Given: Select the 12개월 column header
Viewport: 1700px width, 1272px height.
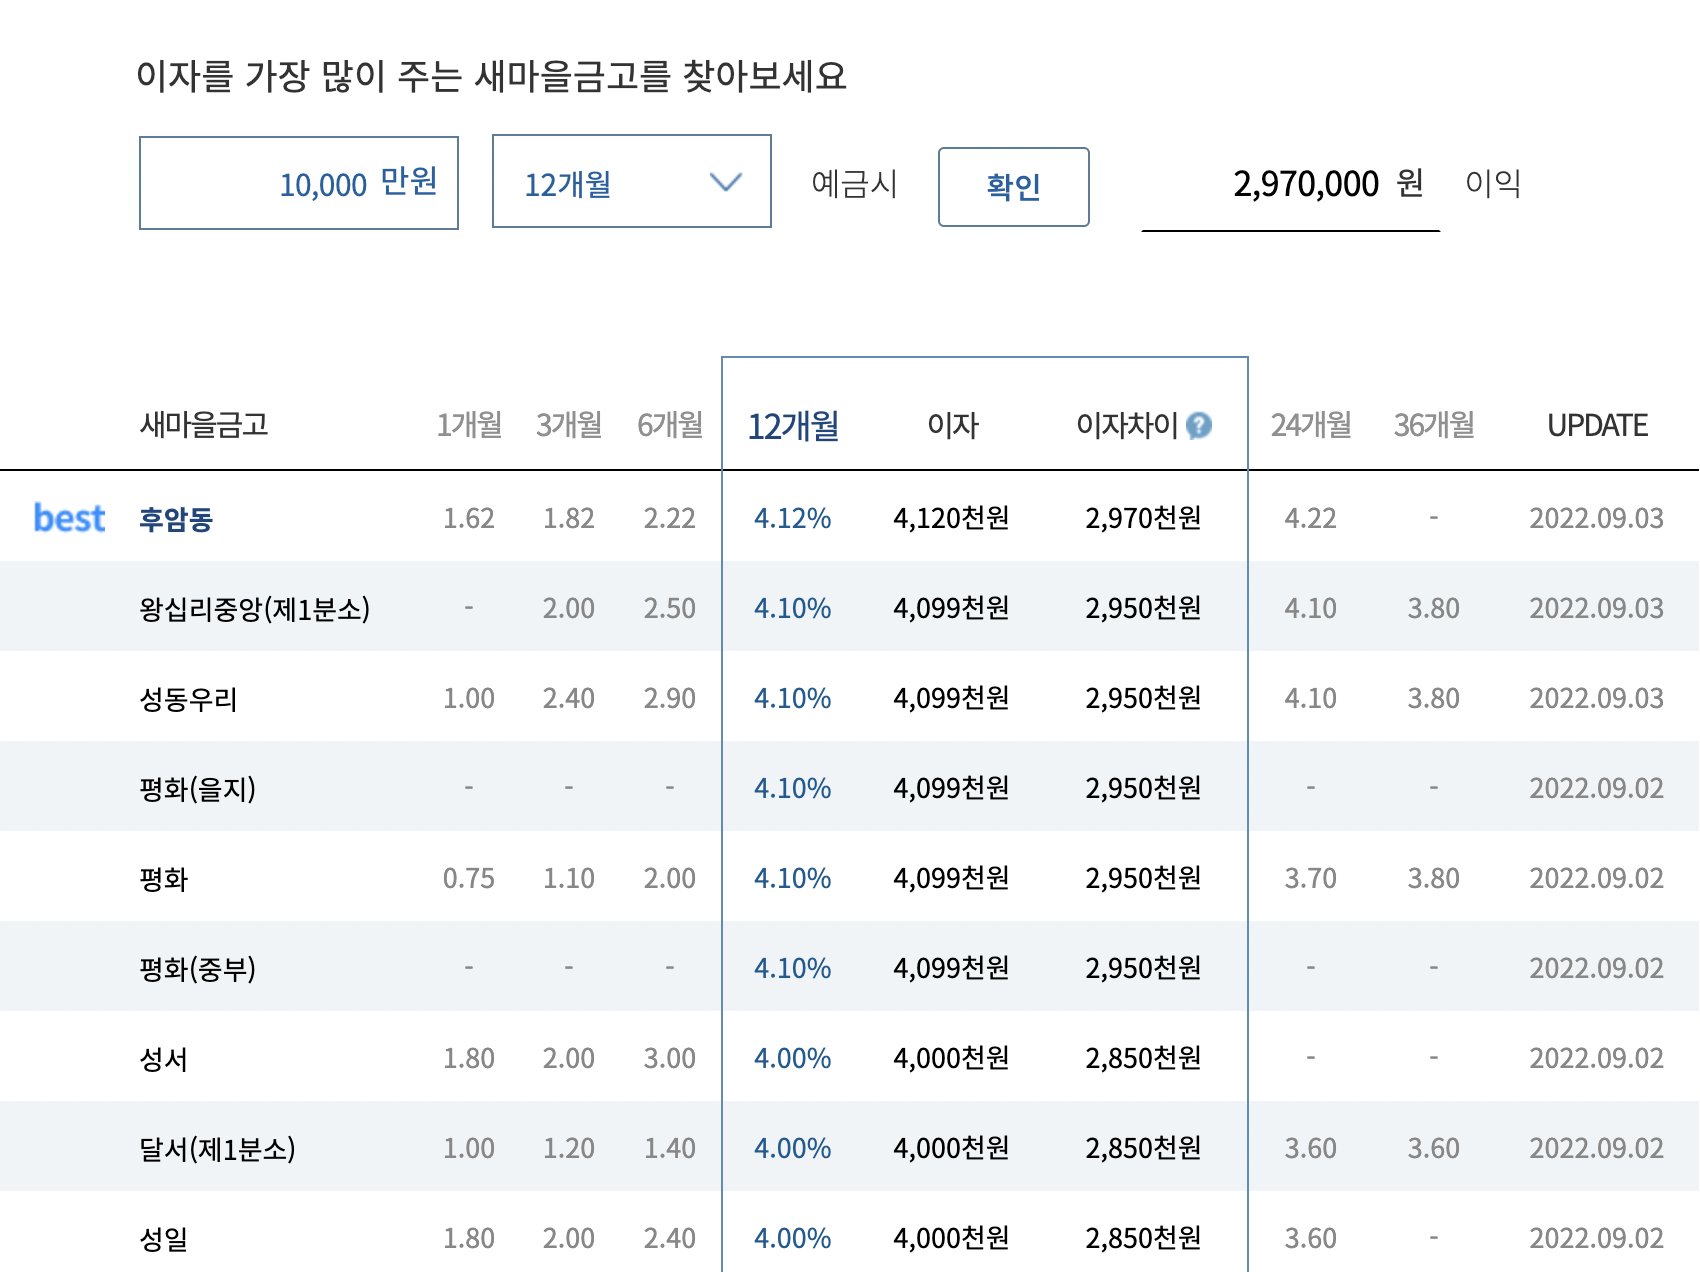Looking at the screenshot, I should tap(793, 426).
